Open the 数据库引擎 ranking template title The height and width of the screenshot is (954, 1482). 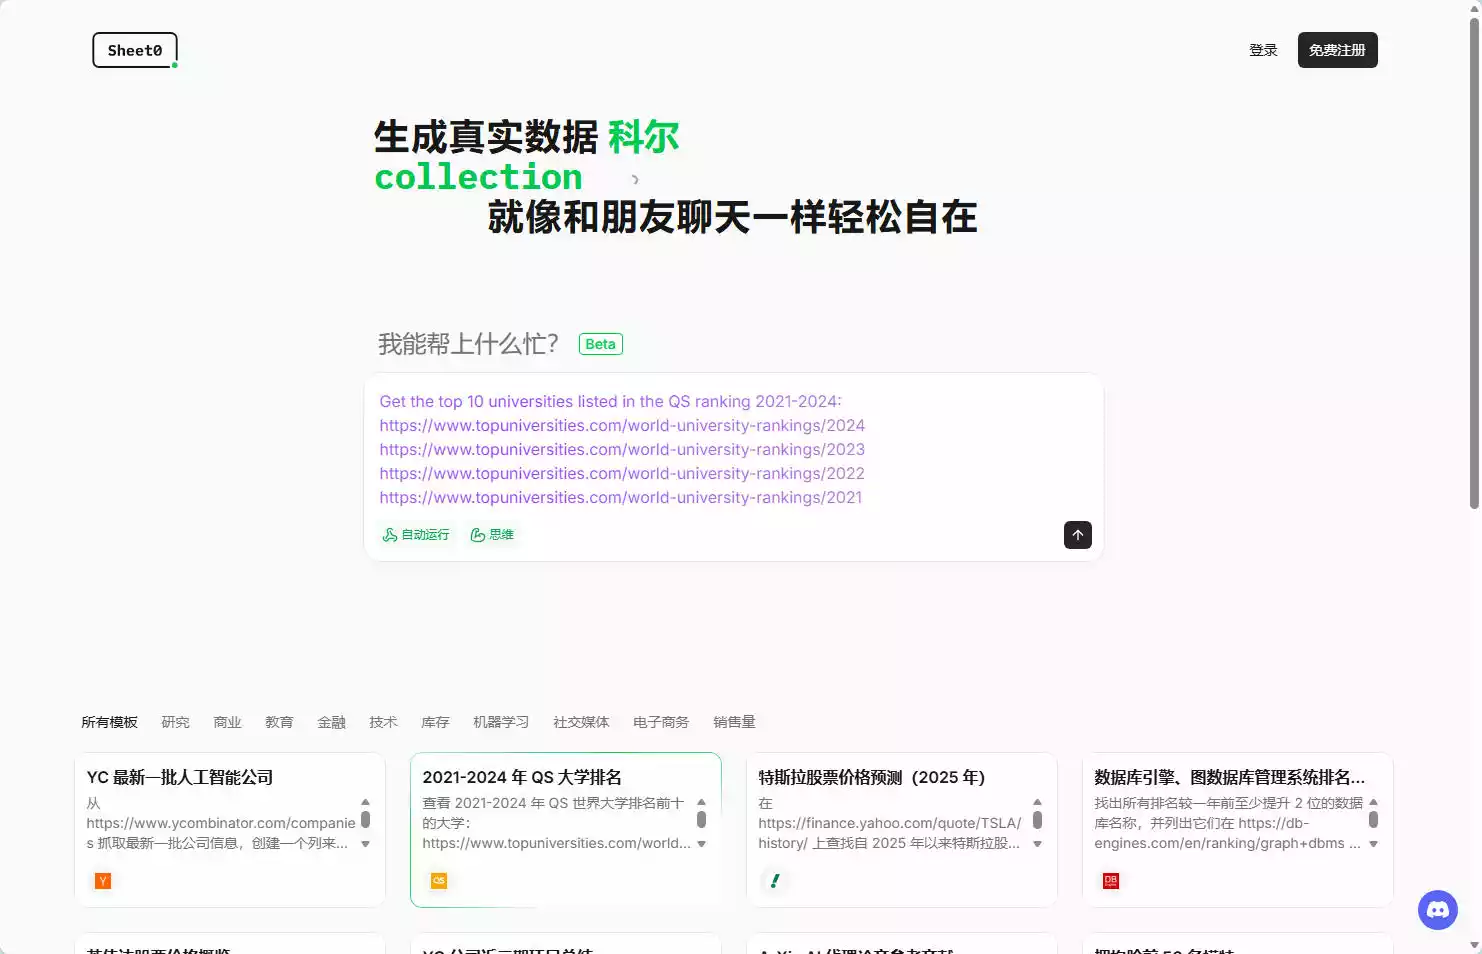1229,777
